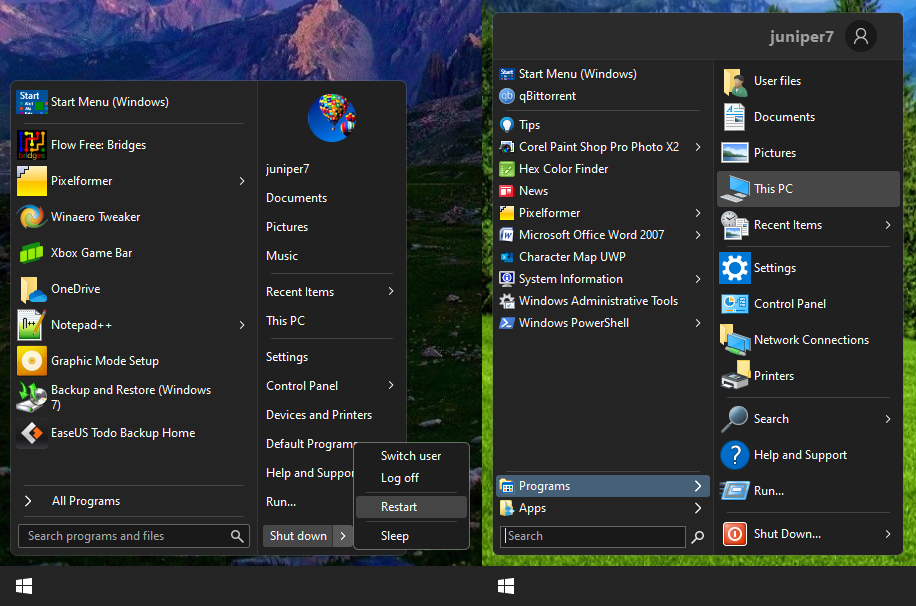Viewport: 916px width, 606px height.
Task: Open the Tips lightbulb icon
Action: point(506,124)
